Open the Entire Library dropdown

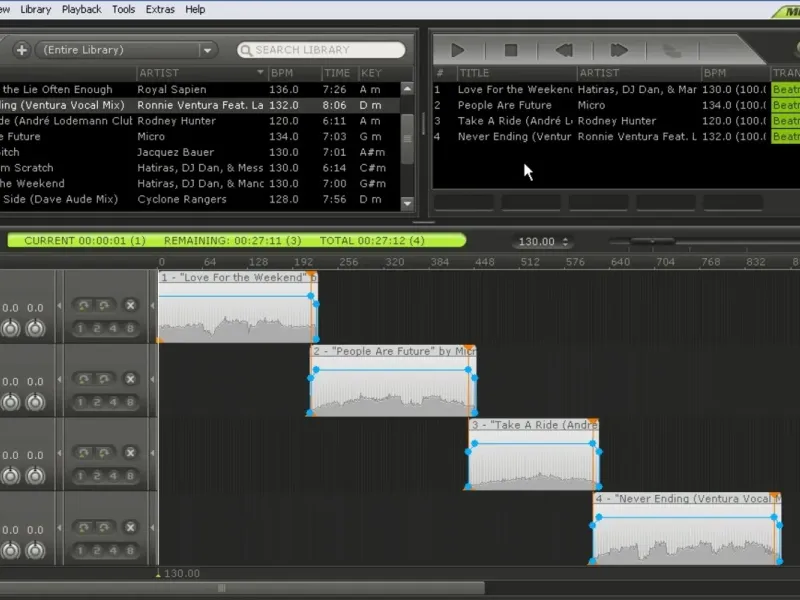pyautogui.click(x=207, y=50)
